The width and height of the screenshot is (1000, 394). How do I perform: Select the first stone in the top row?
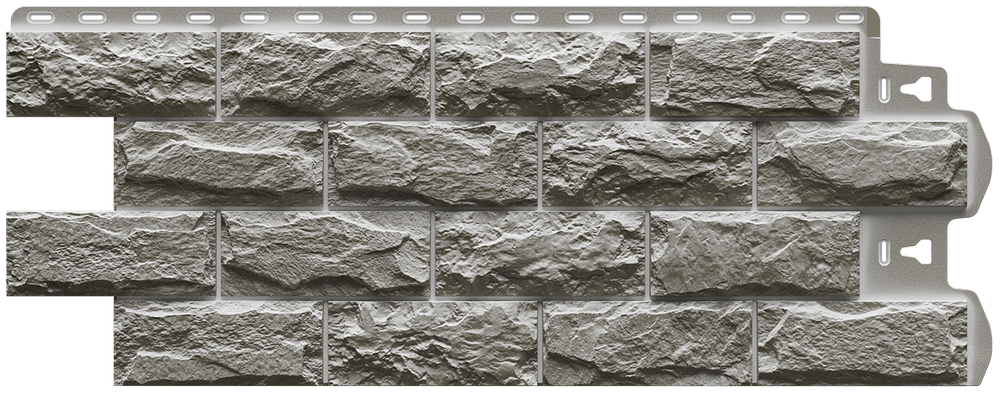[111, 74]
